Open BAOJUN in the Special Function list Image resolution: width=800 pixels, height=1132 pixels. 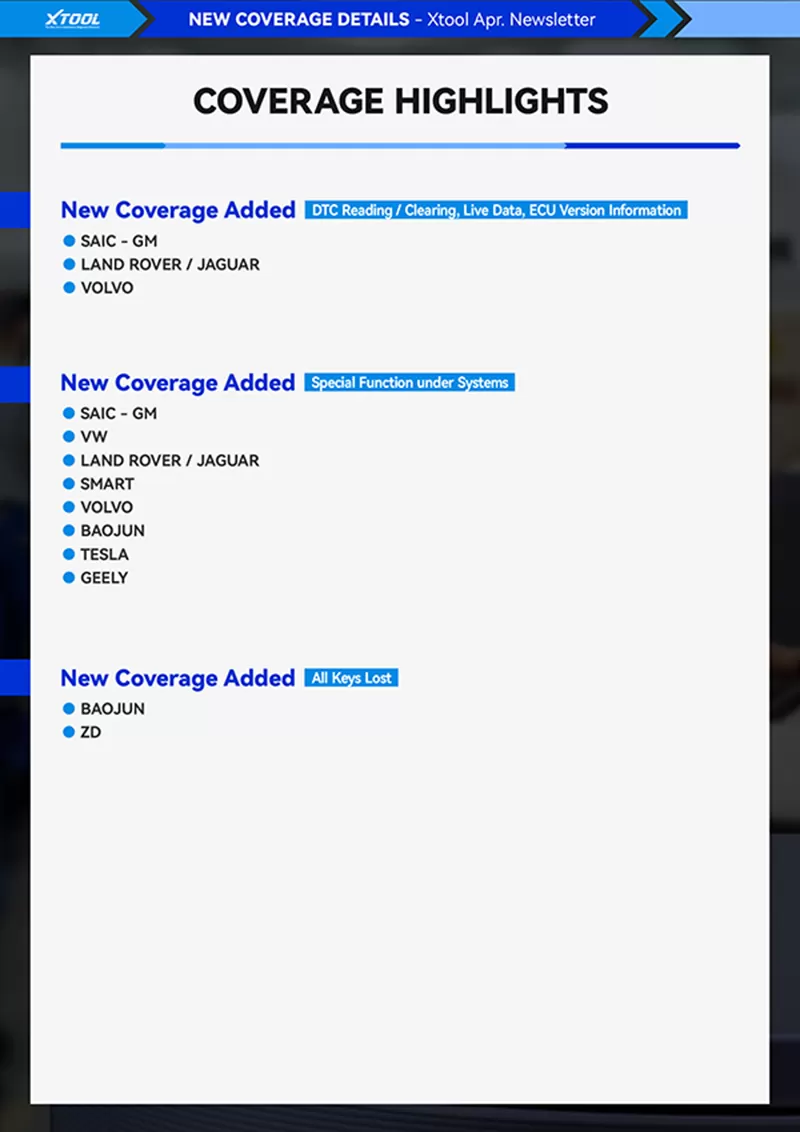(x=113, y=531)
